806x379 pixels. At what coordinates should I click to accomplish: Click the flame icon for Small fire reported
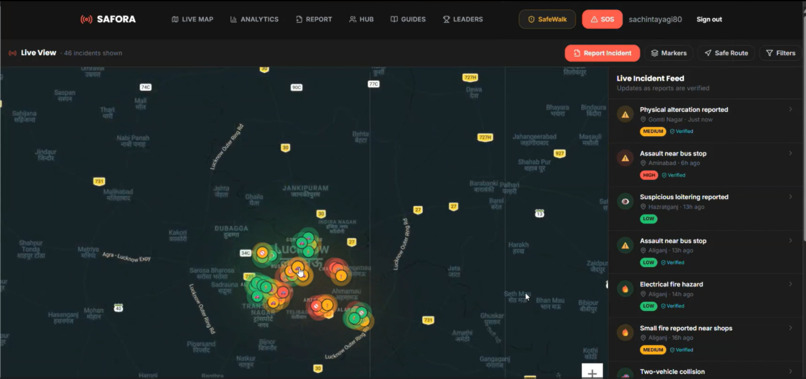(x=625, y=332)
